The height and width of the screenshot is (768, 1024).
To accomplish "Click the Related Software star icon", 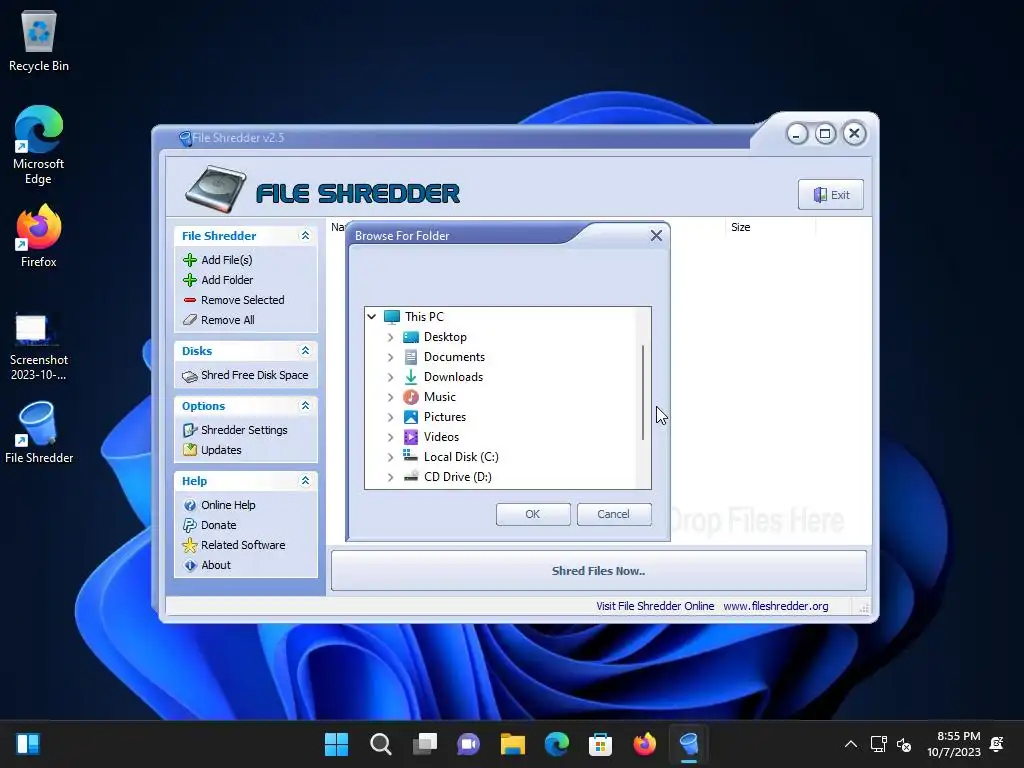I will pos(190,545).
